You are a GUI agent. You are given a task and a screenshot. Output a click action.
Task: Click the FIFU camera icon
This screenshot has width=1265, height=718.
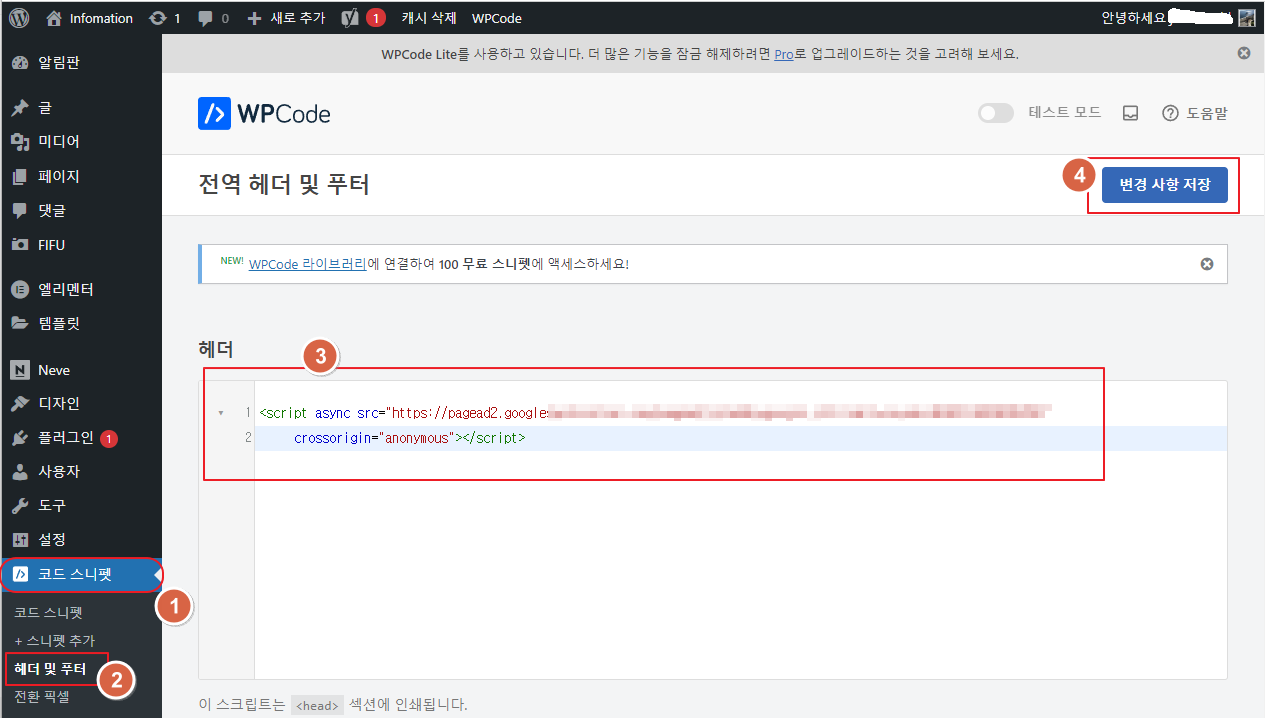point(20,244)
